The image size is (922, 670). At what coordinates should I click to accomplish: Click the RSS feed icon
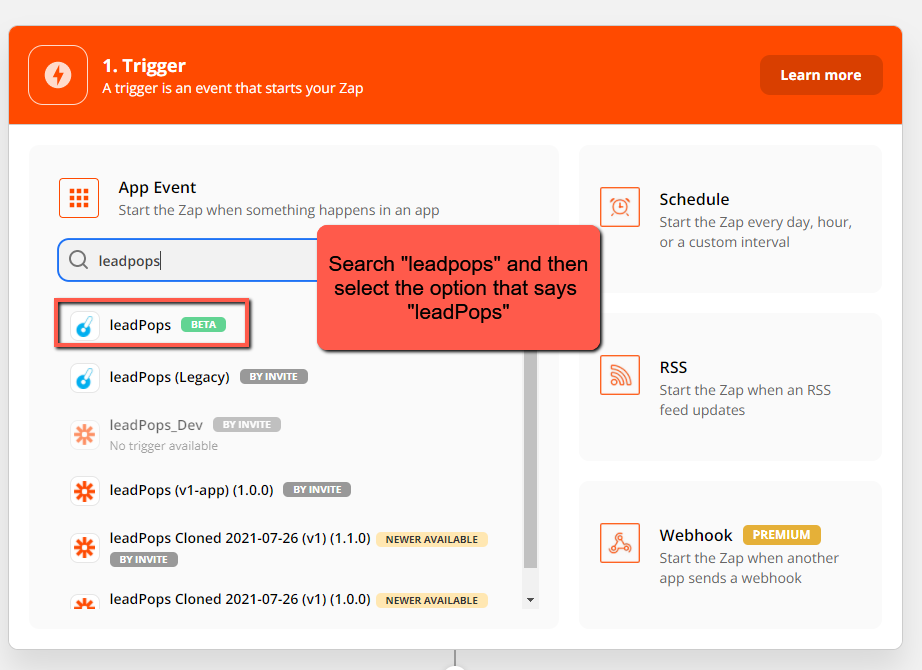[620, 375]
